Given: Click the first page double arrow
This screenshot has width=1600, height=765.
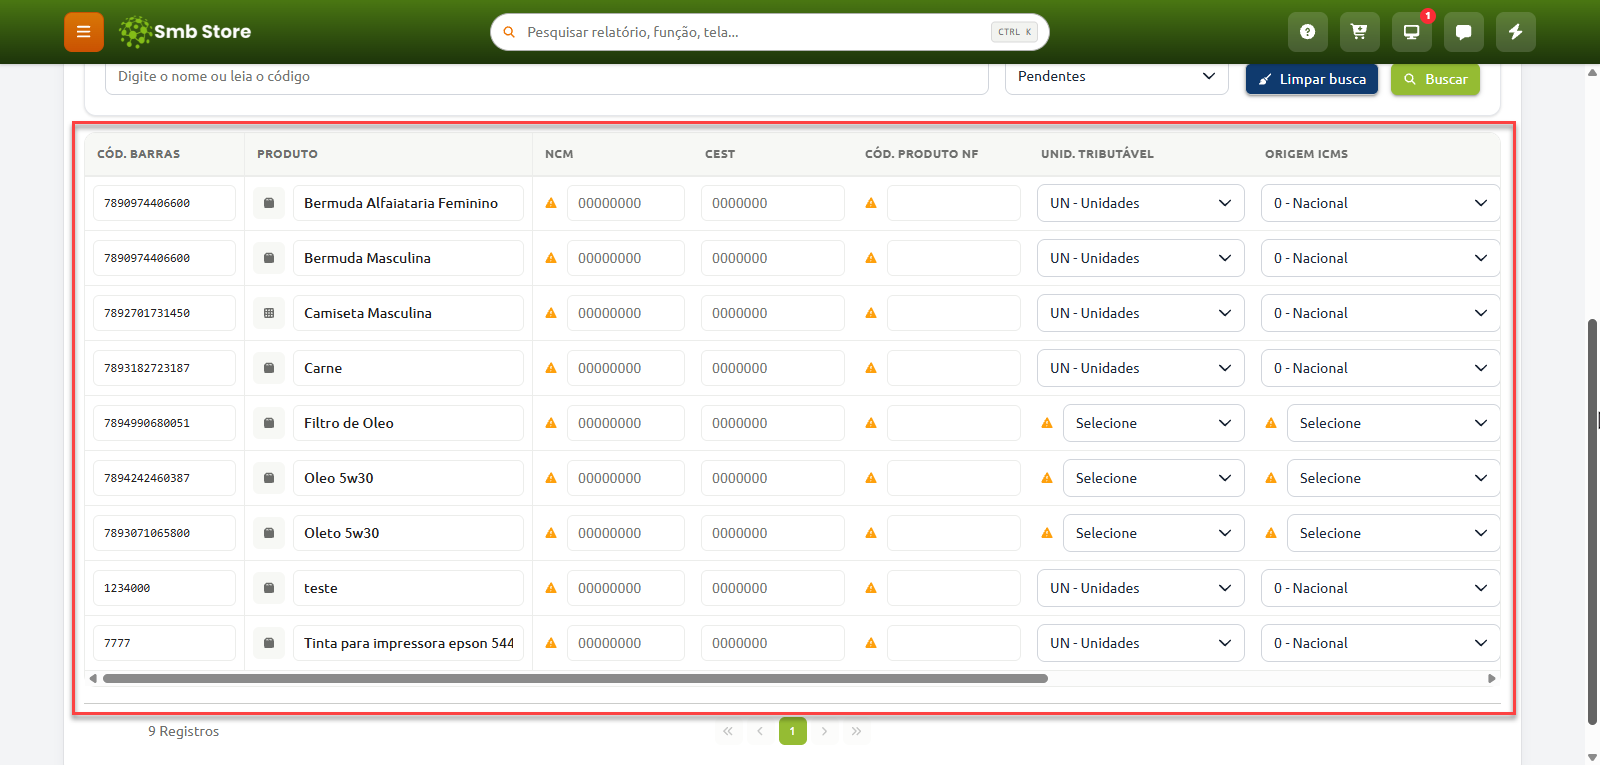Looking at the screenshot, I should pyautogui.click(x=728, y=731).
